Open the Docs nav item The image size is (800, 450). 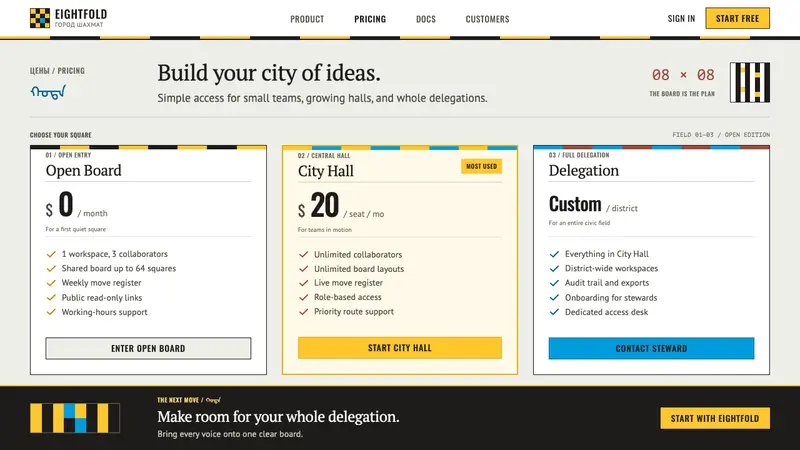tap(426, 19)
